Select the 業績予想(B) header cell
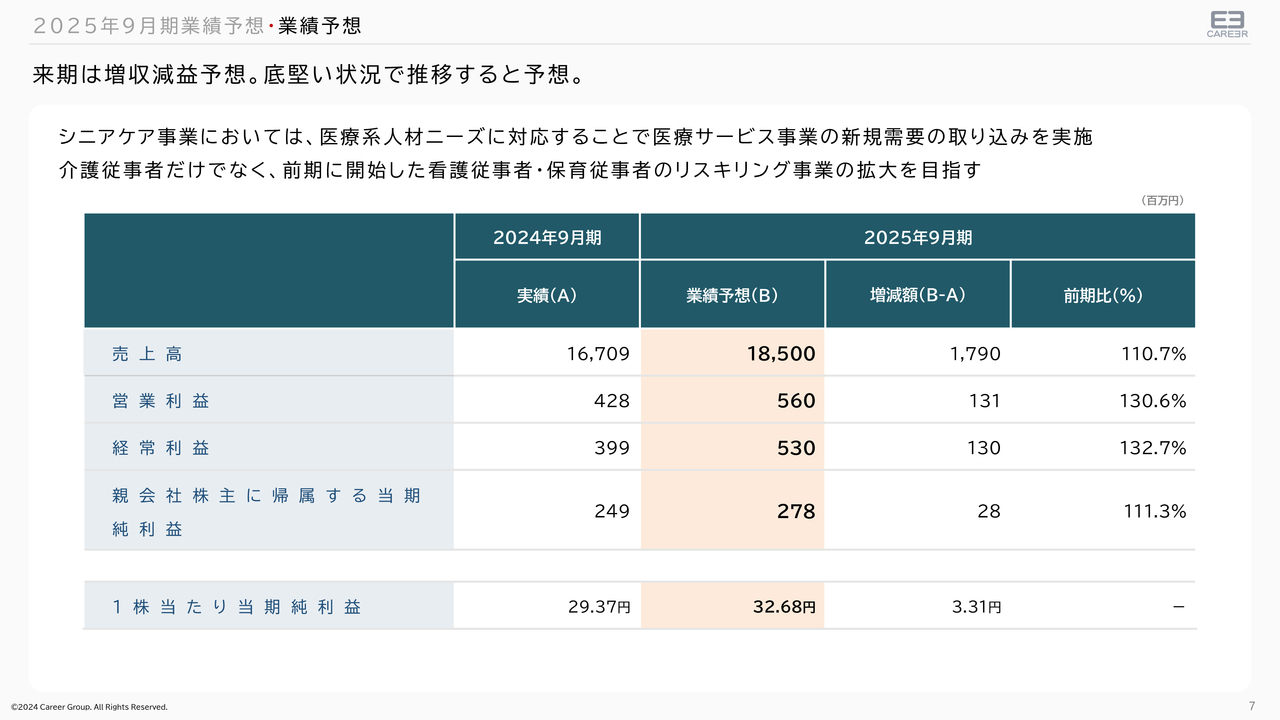The height and width of the screenshot is (720, 1280). (732, 295)
